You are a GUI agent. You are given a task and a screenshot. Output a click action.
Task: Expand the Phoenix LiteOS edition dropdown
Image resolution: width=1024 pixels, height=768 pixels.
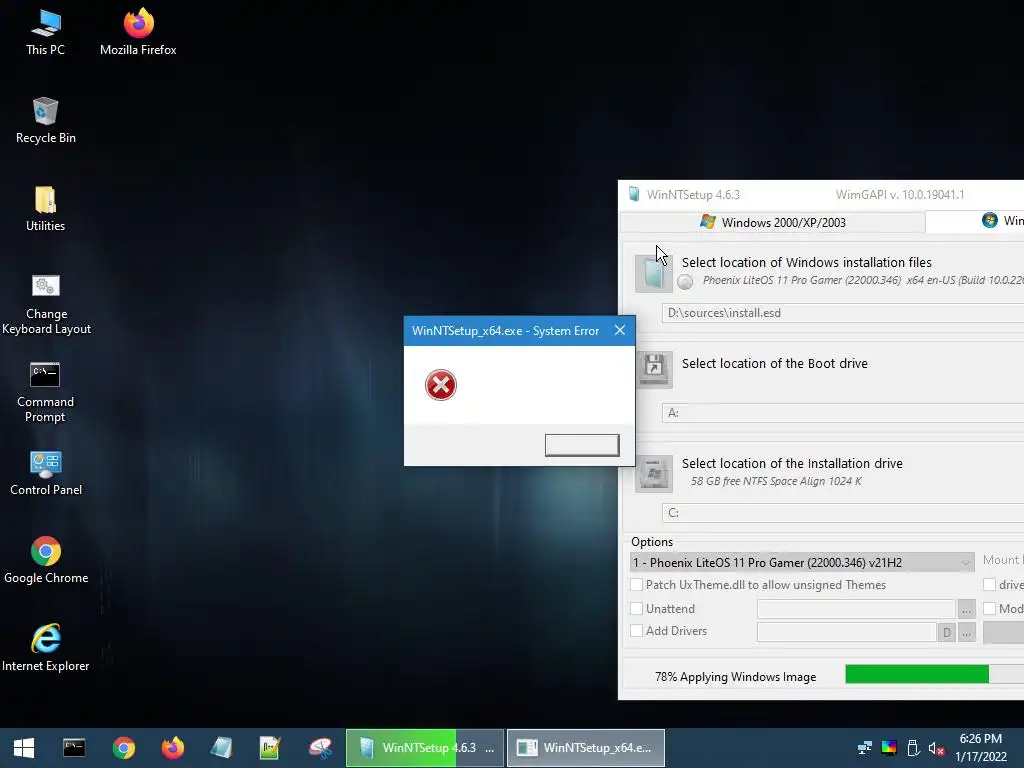coord(801,562)
